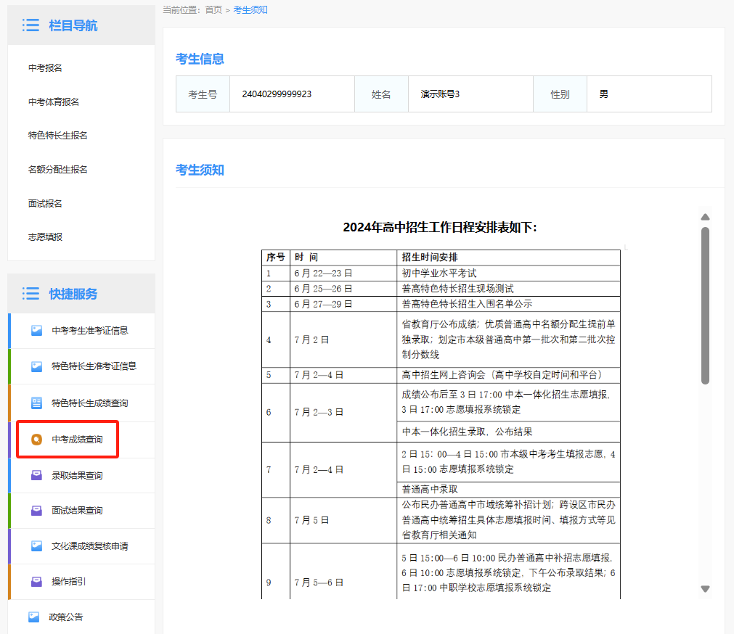Click the 高中招生网上咨询会 table cell
Image resolution: width=734 pixels, height=634 pixels.
[508, 375]
